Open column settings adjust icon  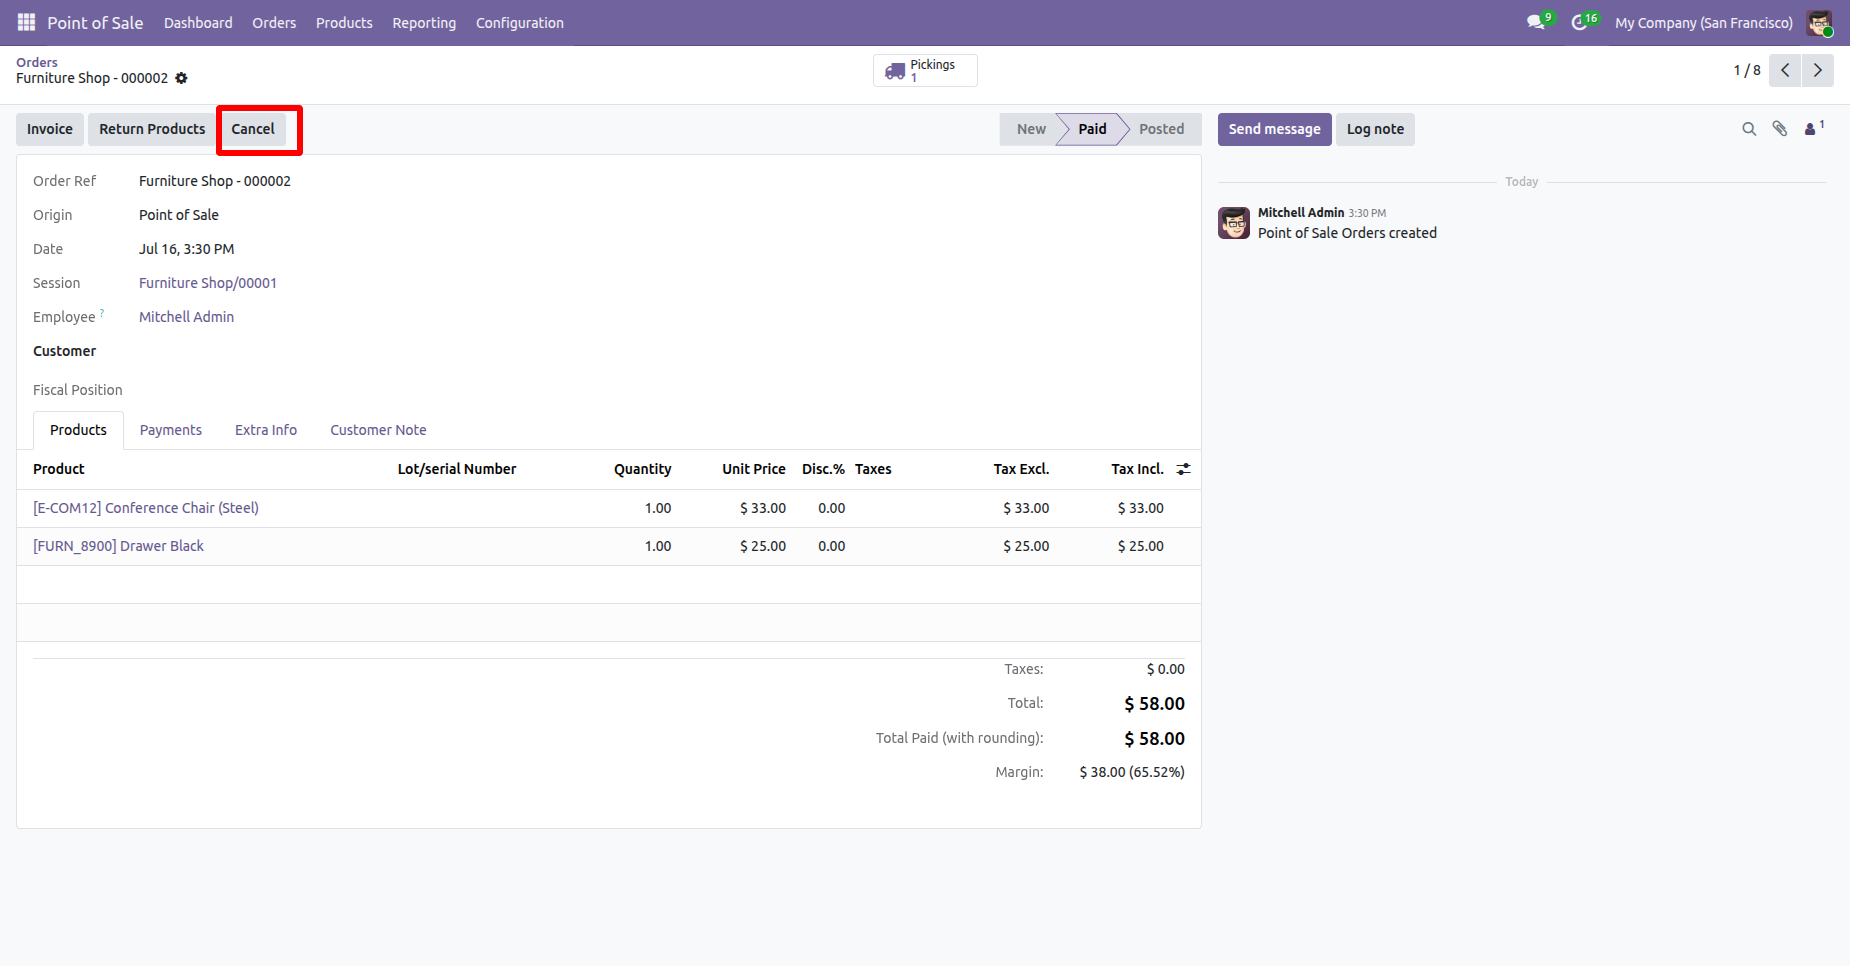point(1184,469)
